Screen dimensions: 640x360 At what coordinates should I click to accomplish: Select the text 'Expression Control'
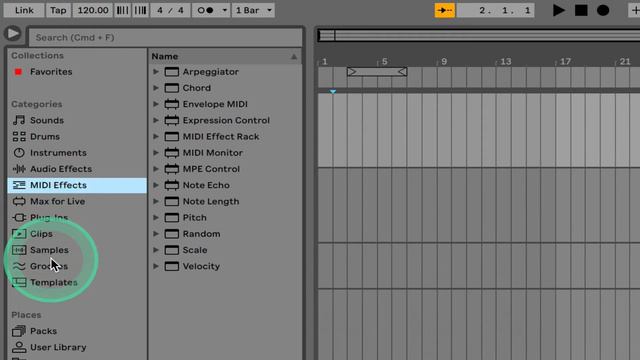pos(226,120)
